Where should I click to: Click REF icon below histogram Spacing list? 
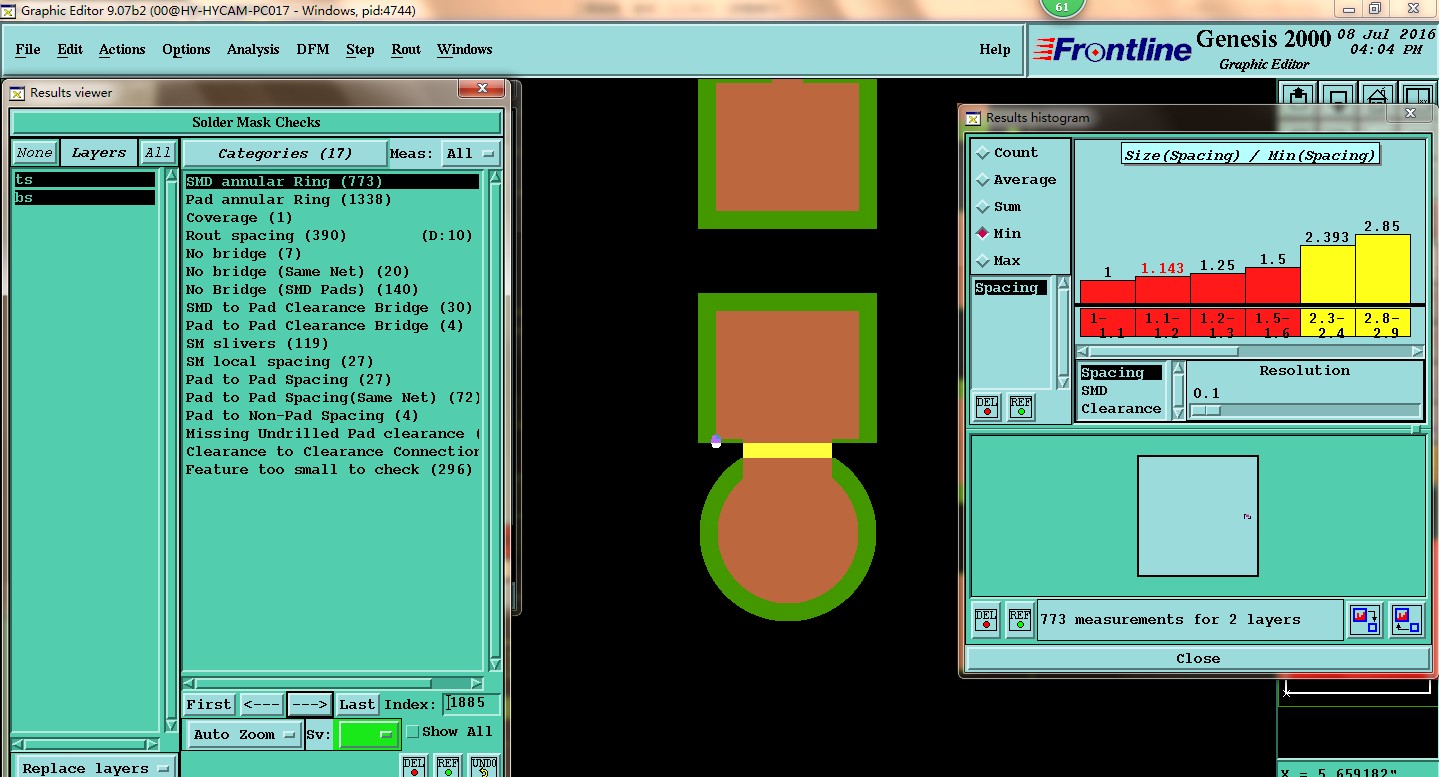(x=1020, y=407)
